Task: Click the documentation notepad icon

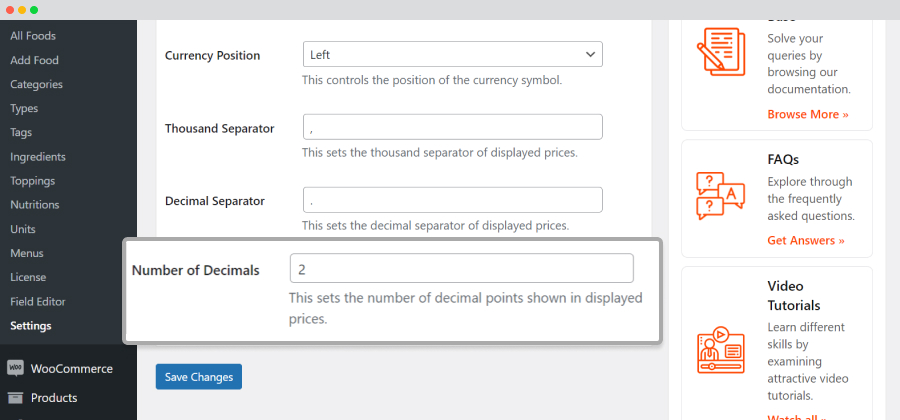Action: point(721,52)
